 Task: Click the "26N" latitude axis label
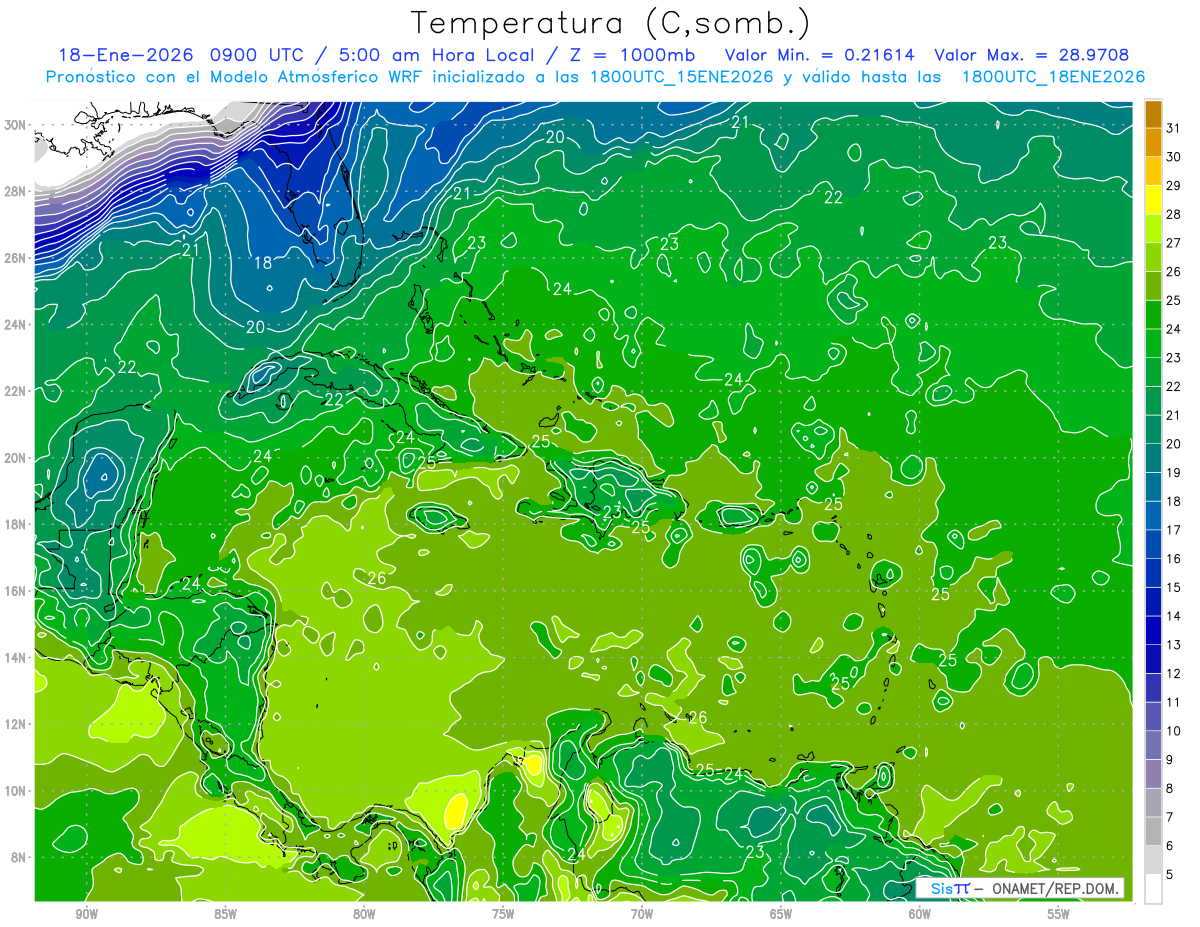17,257
